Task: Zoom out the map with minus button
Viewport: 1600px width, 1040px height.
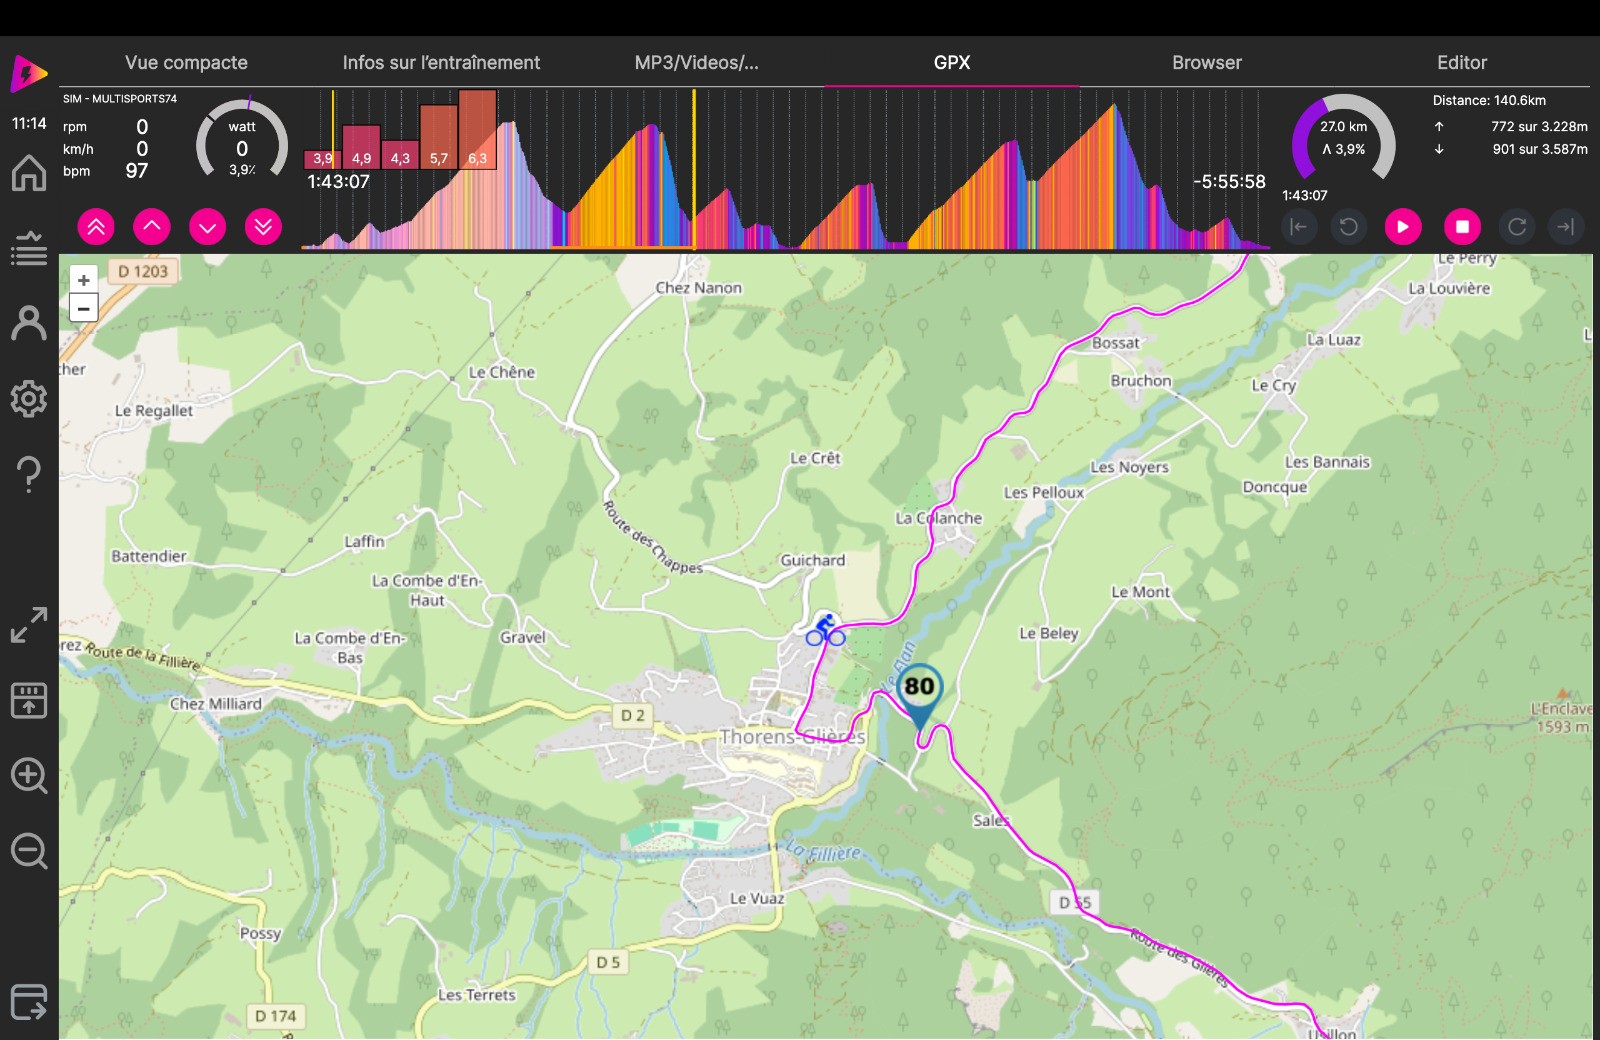Action: pyautogui.click(x=84, y=308)
